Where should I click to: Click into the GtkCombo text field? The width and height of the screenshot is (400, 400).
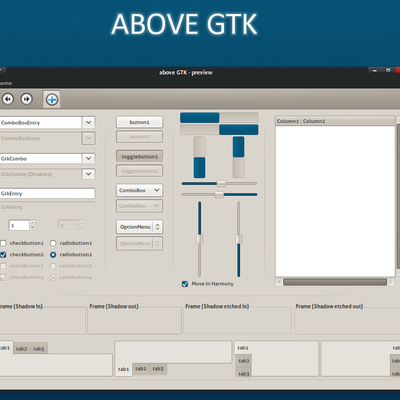tap(41, 158)
